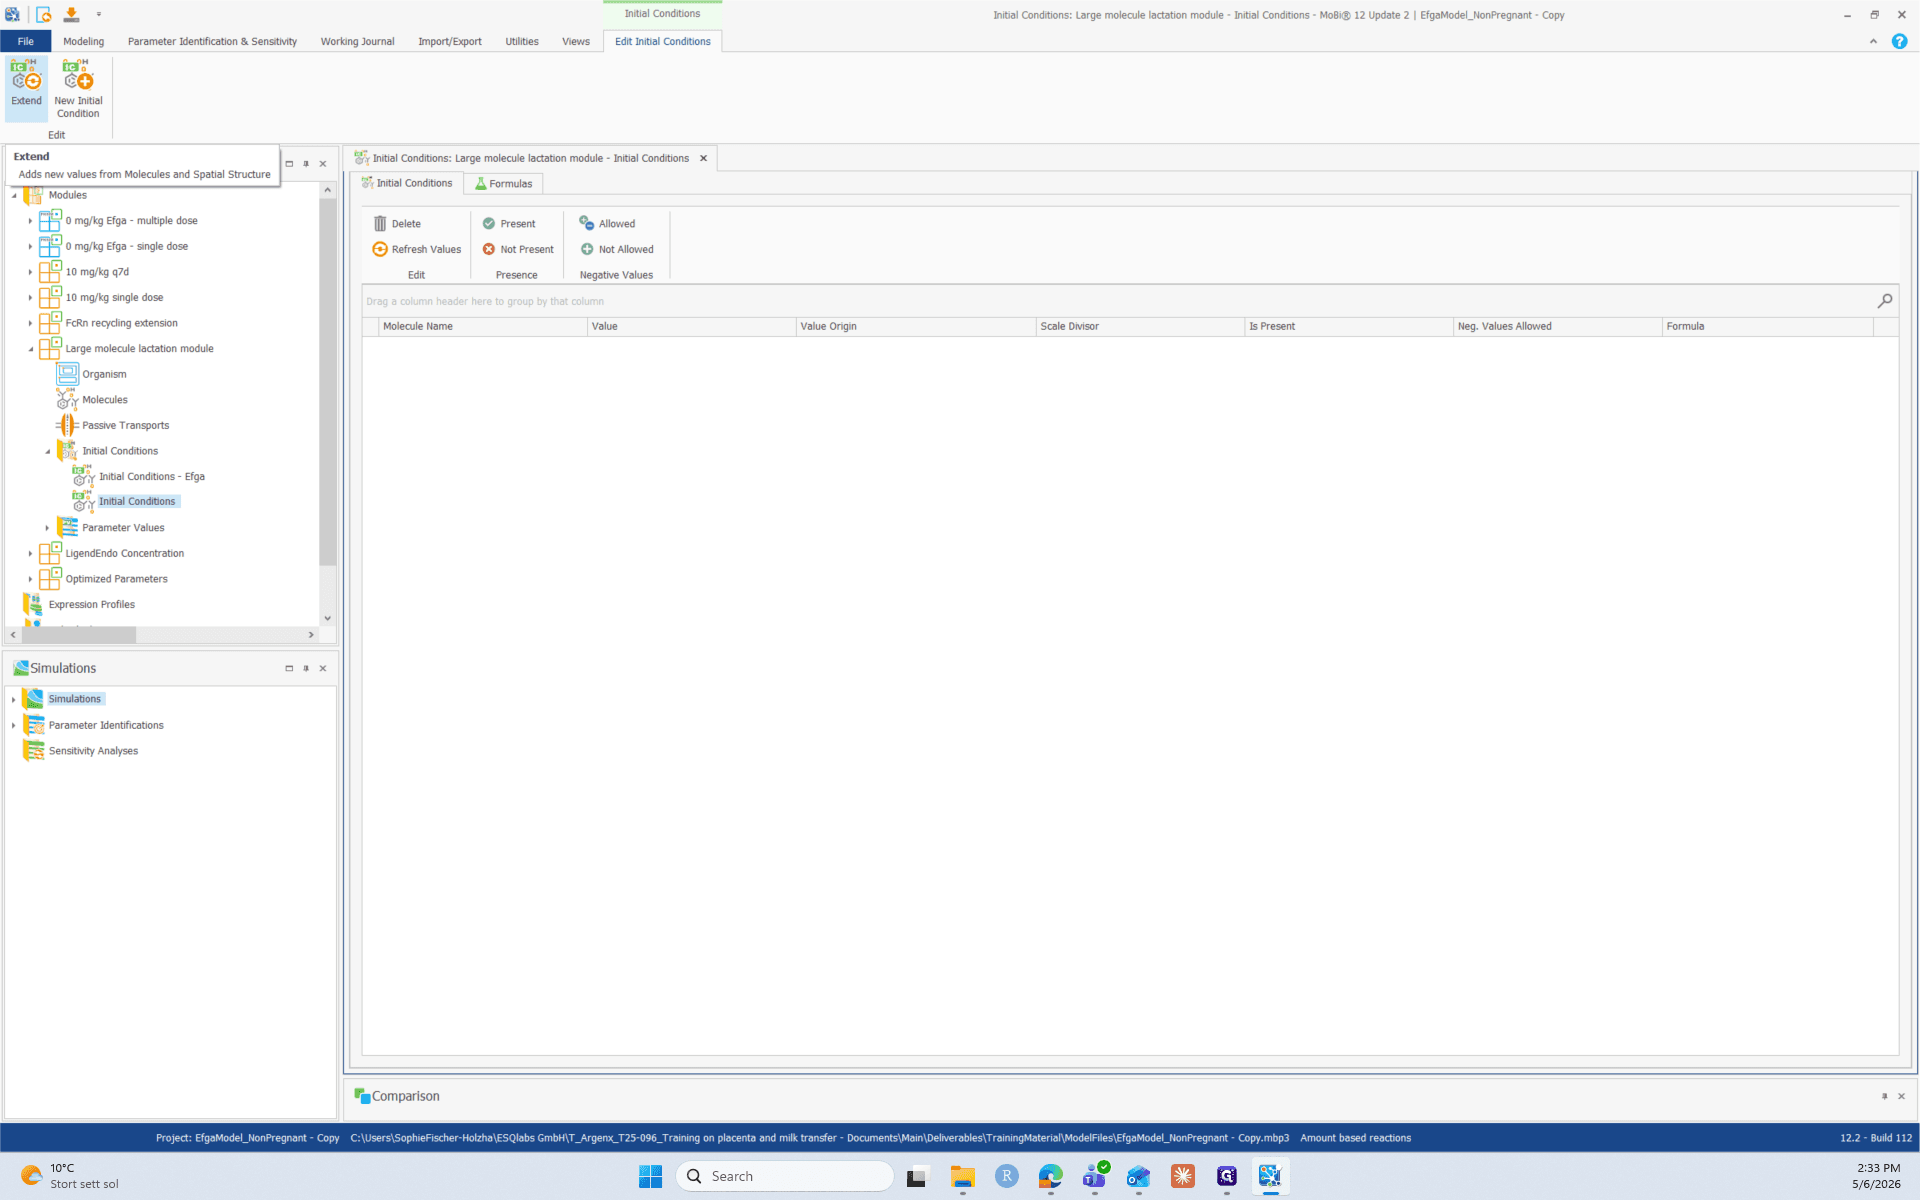Screen dimensions: 1920x1200
Task: Open the Modeling ribbon tab
Action: pyautogui.click(x=83, y=41)
